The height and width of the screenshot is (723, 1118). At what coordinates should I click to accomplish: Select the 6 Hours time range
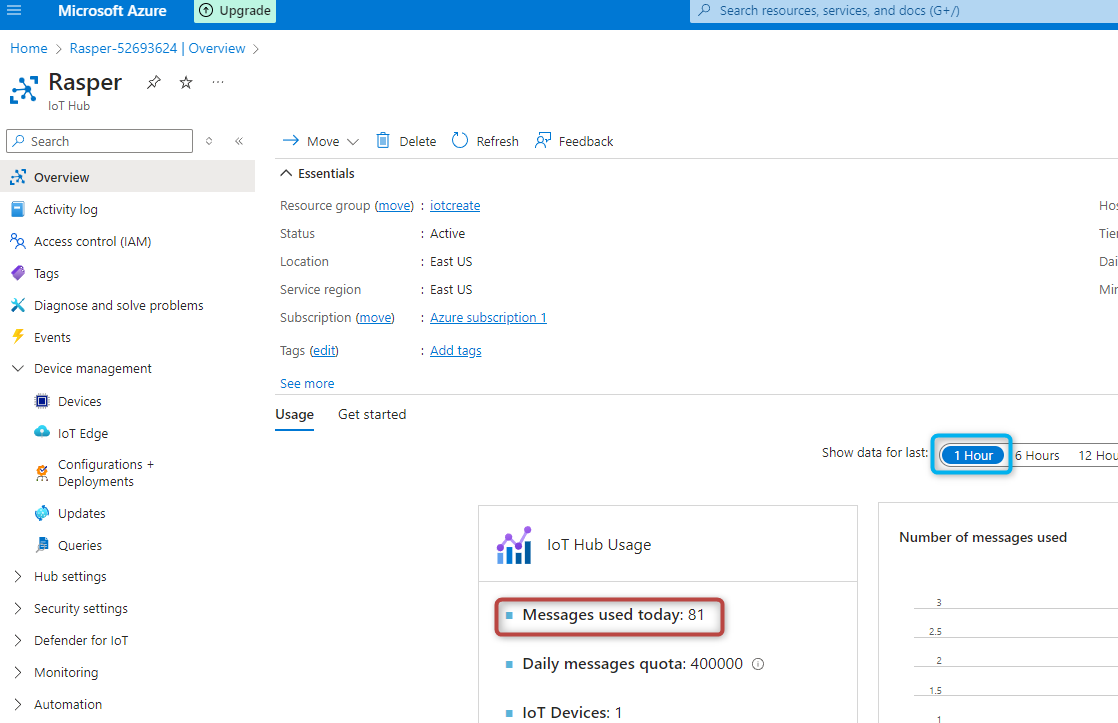1037,455
